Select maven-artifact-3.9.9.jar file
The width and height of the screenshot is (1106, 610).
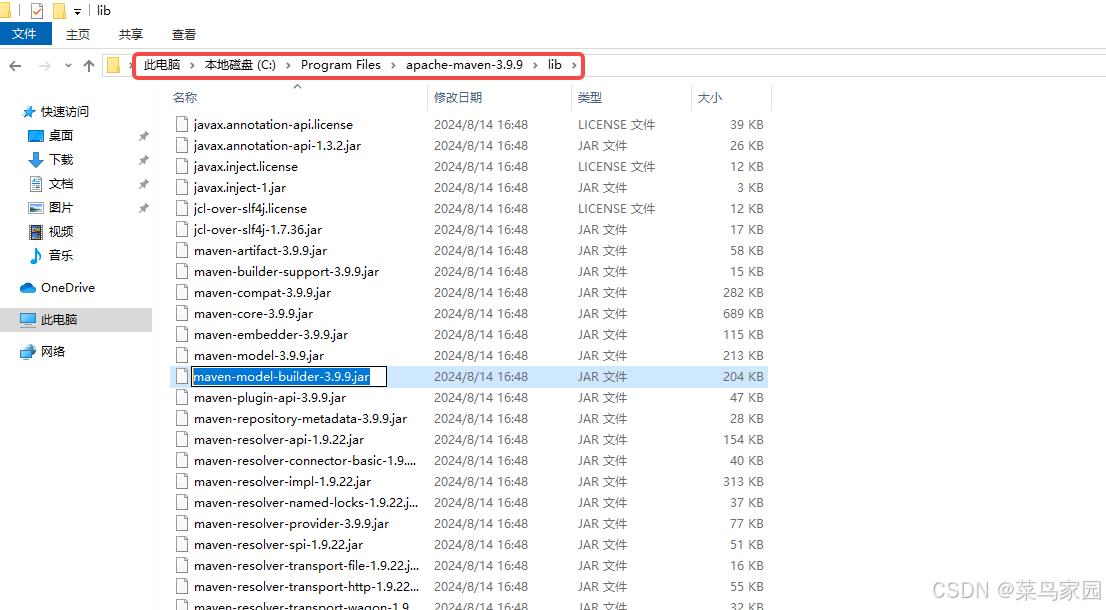pos(260,251)
